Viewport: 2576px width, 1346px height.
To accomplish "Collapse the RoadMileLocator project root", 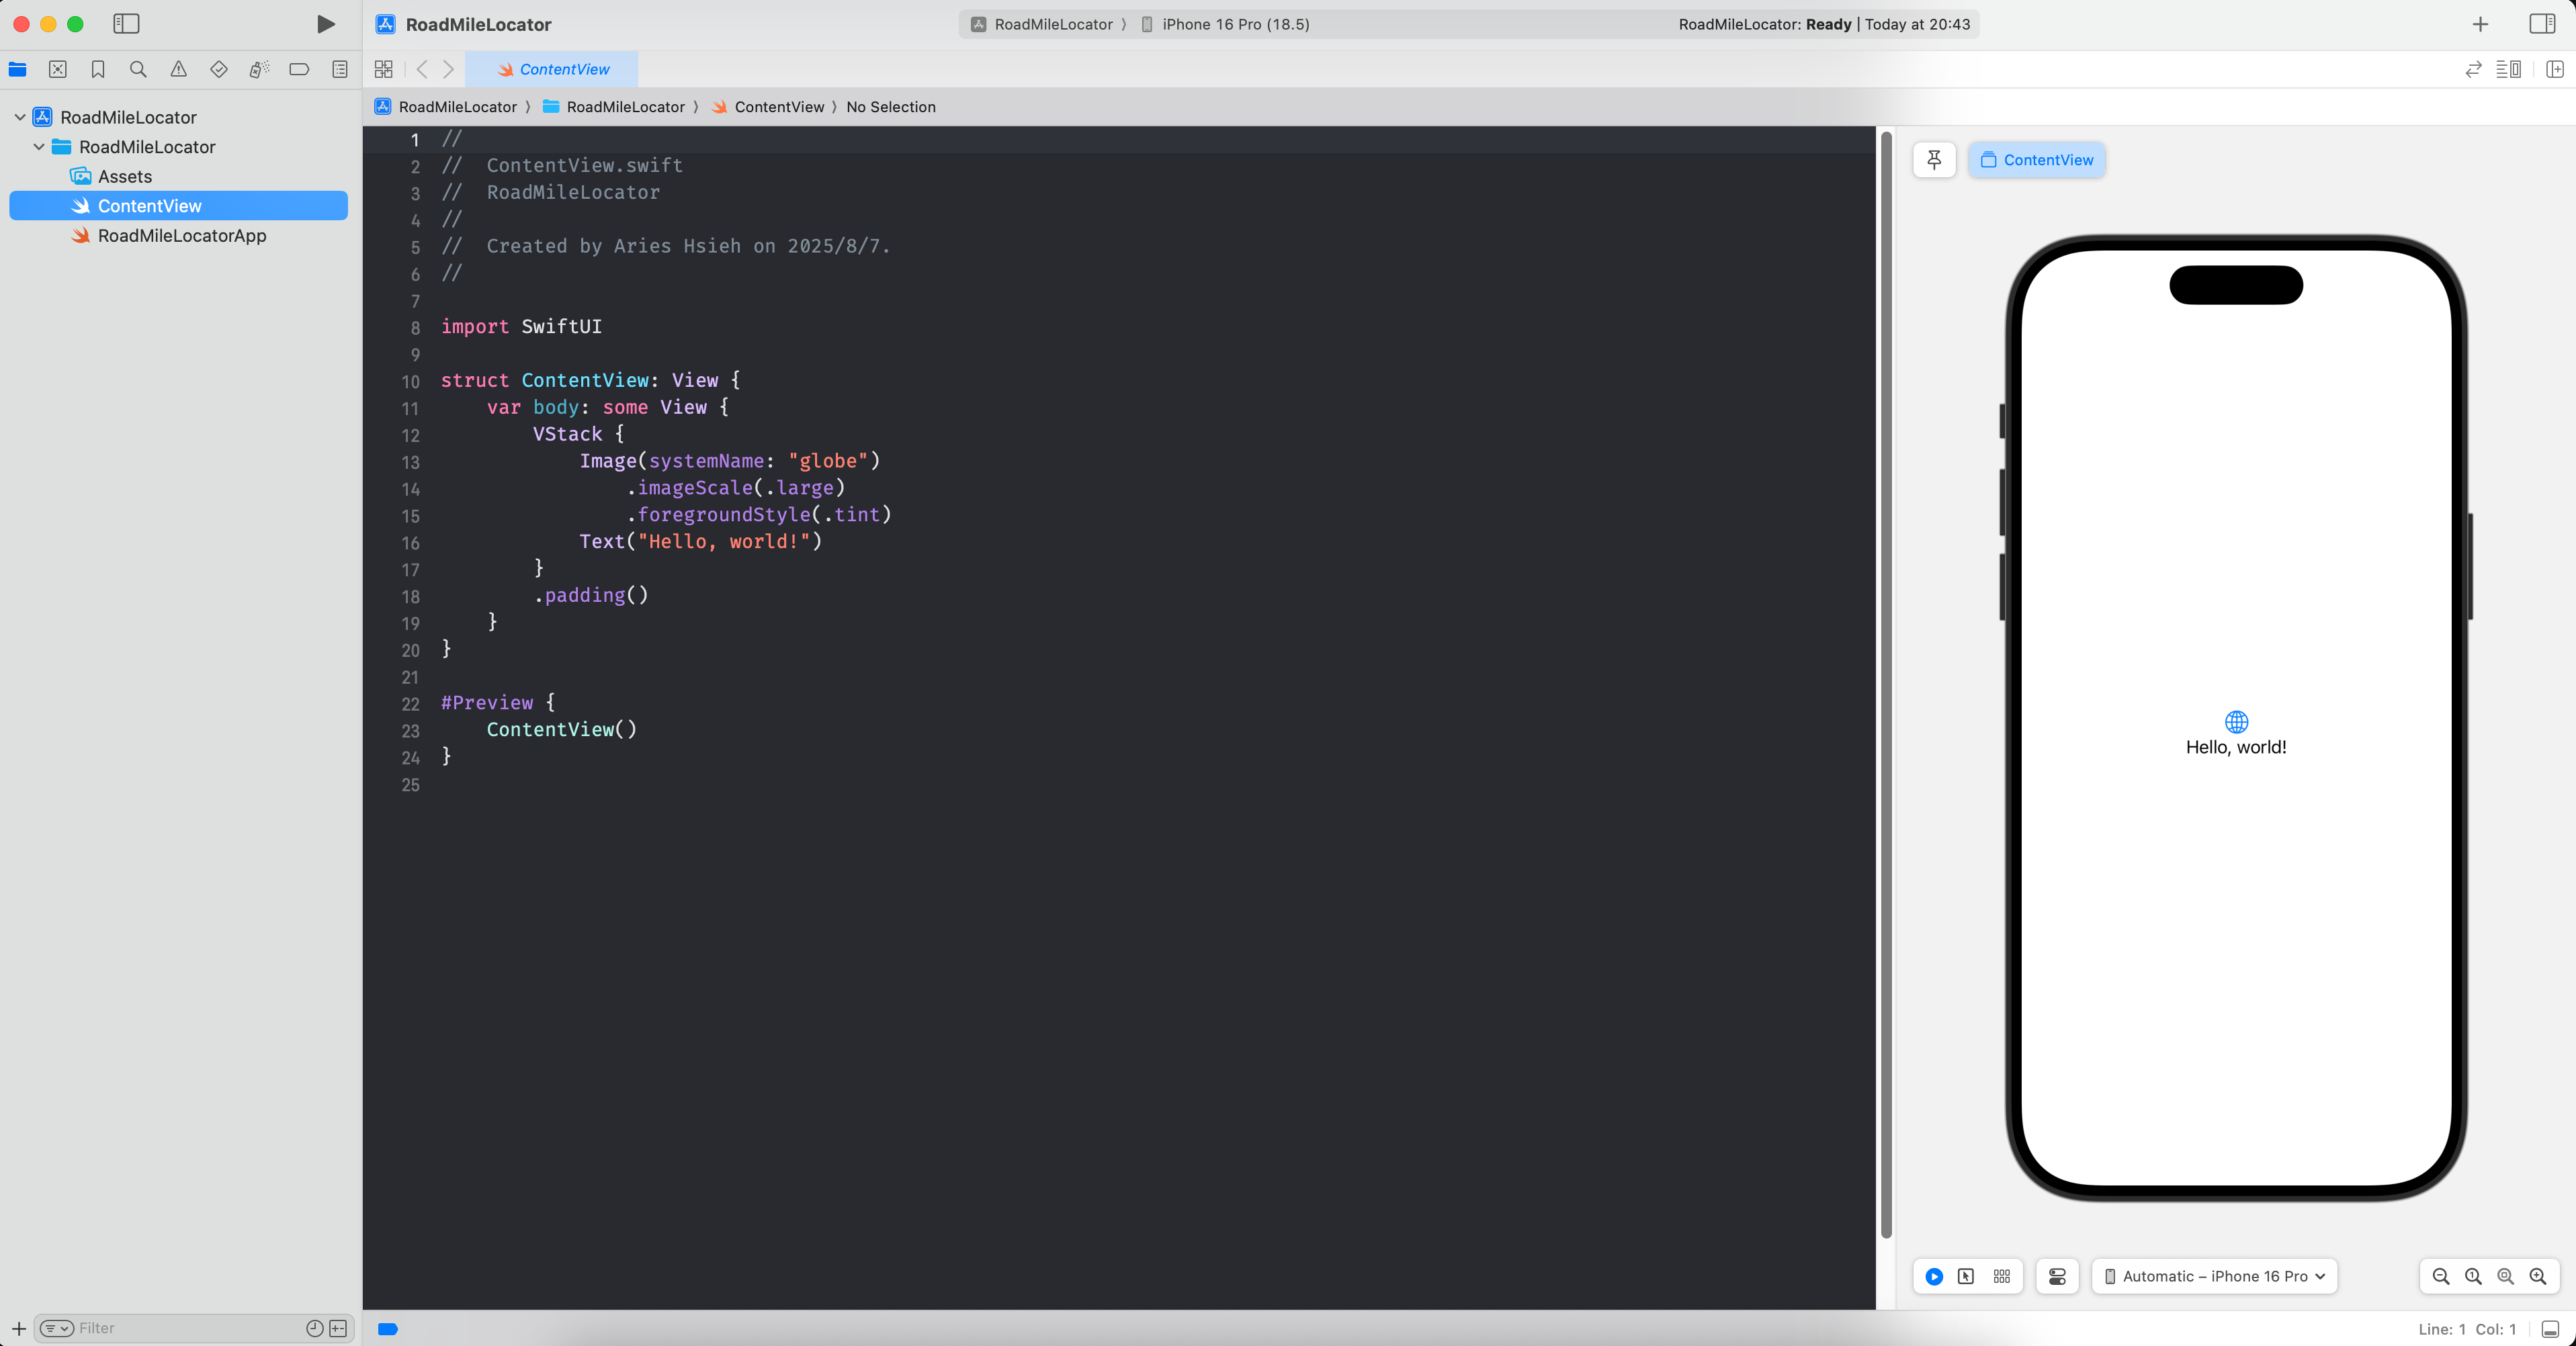I will [x=20, y=117].
